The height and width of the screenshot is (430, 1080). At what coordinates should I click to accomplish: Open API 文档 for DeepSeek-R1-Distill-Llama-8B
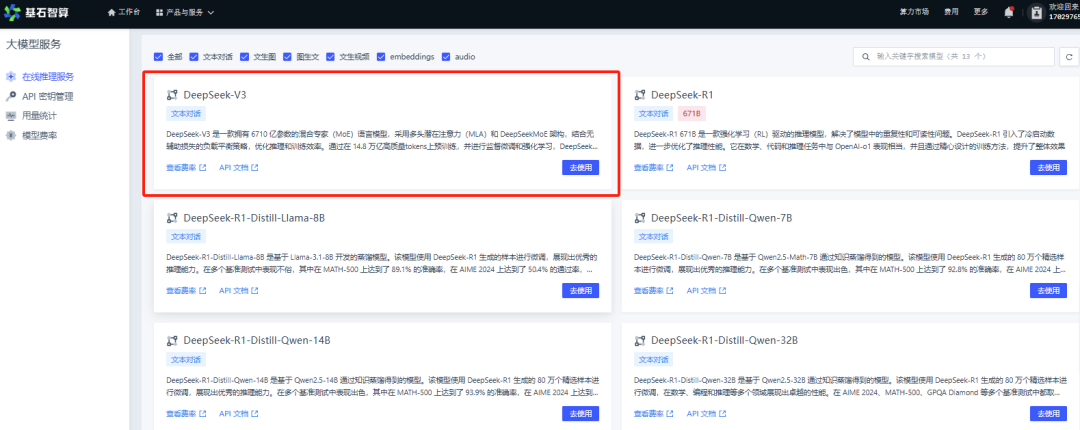(x=238, y=291)
